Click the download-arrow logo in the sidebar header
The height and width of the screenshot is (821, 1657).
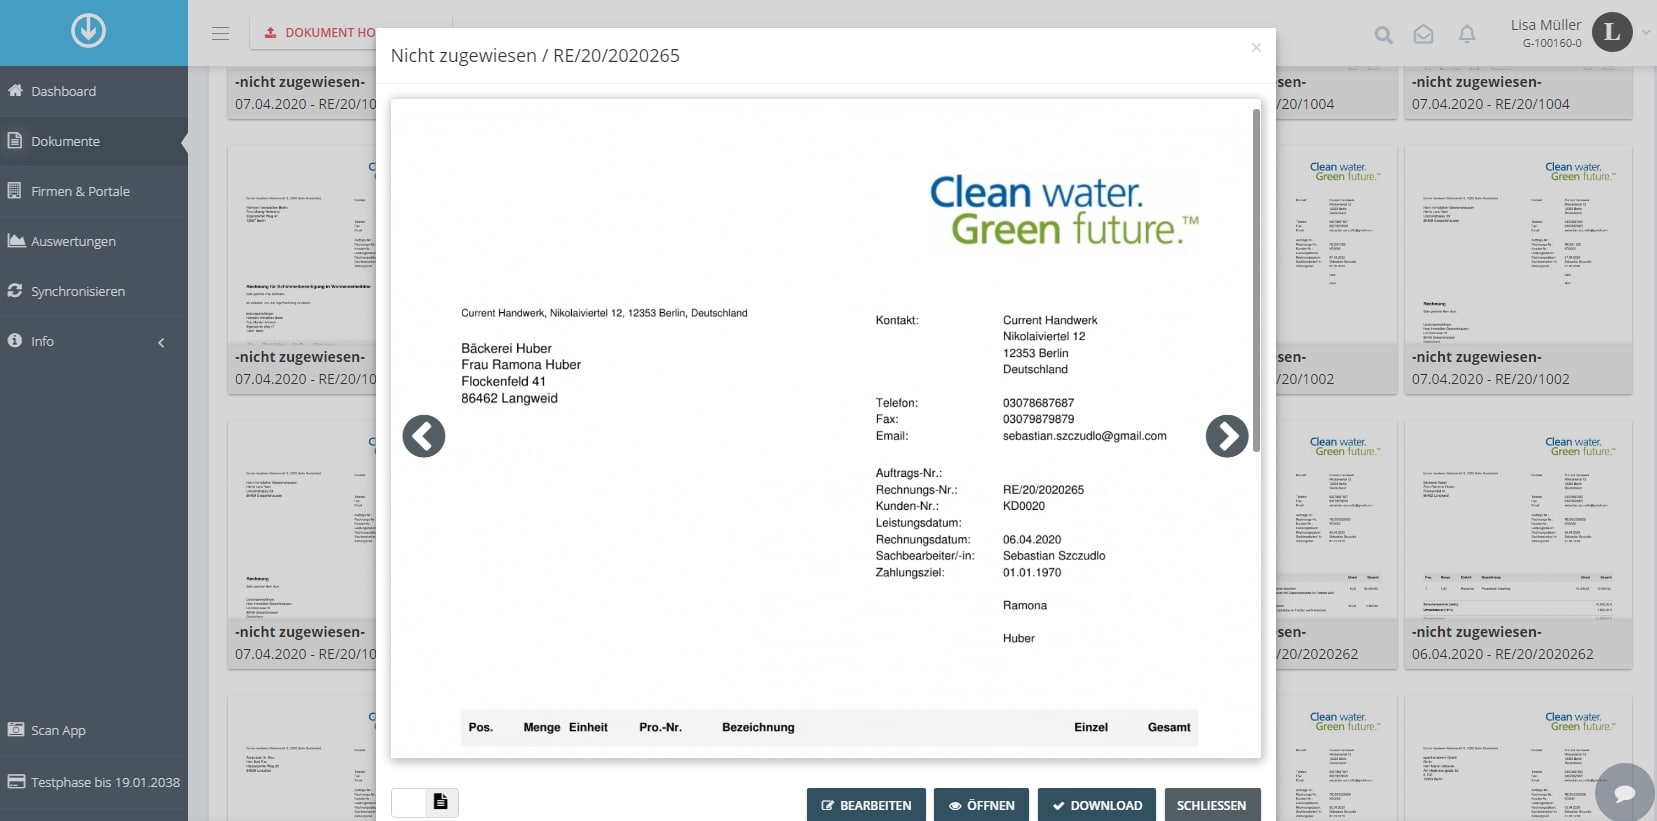[88, 31]
